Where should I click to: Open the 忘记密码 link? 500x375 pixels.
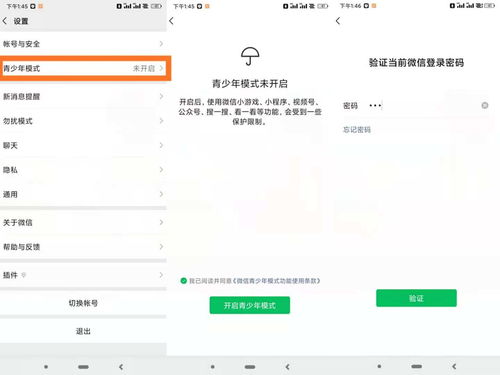(x=357, y=130)
